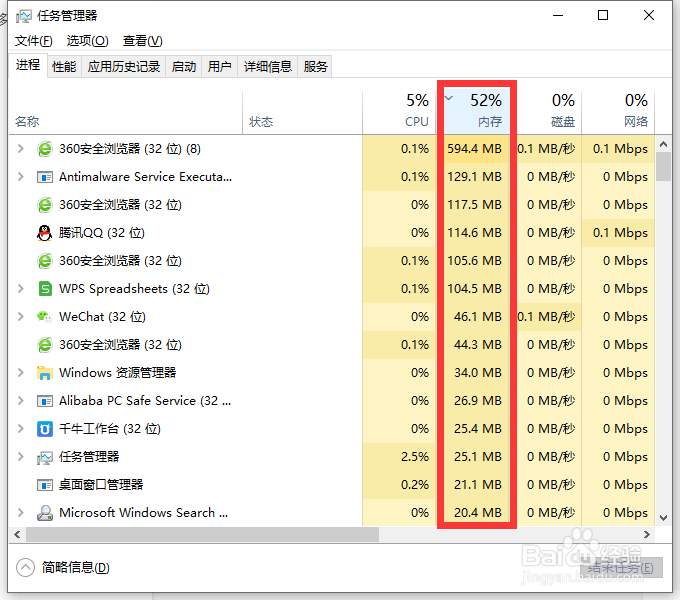Click the Windows 资源管理器 folder icon
Image resolution: width=680 pixels, height=600 pixels.
coord(45,373)
